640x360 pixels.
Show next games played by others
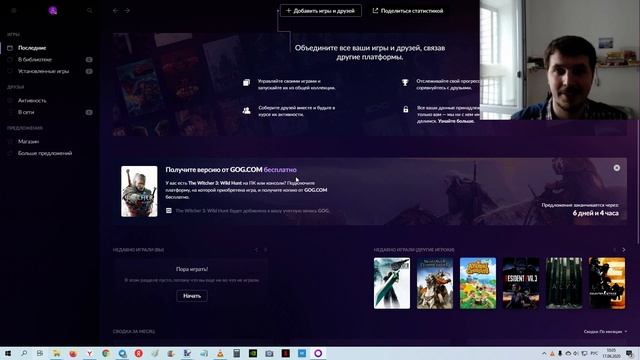tap(623, 250)
